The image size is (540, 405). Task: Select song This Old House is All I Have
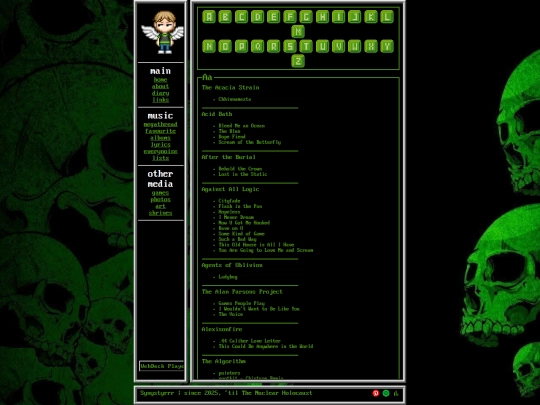256,245
